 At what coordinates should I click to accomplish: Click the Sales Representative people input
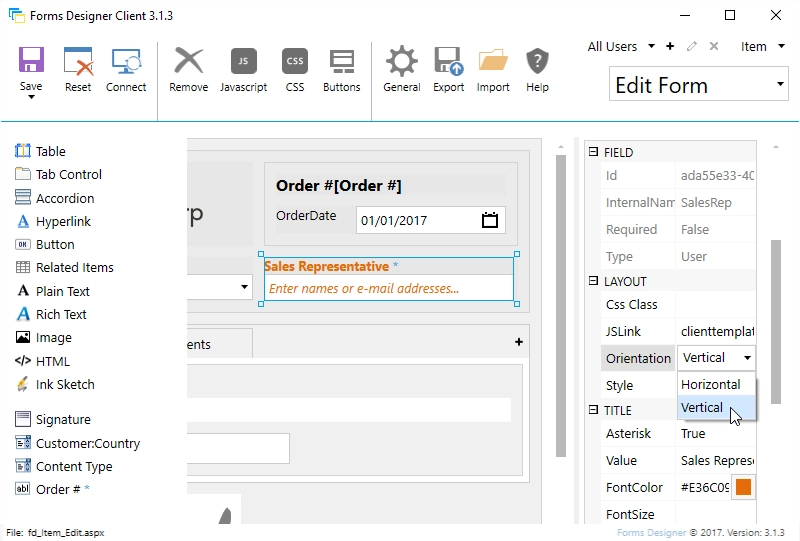tap(388, 289)
